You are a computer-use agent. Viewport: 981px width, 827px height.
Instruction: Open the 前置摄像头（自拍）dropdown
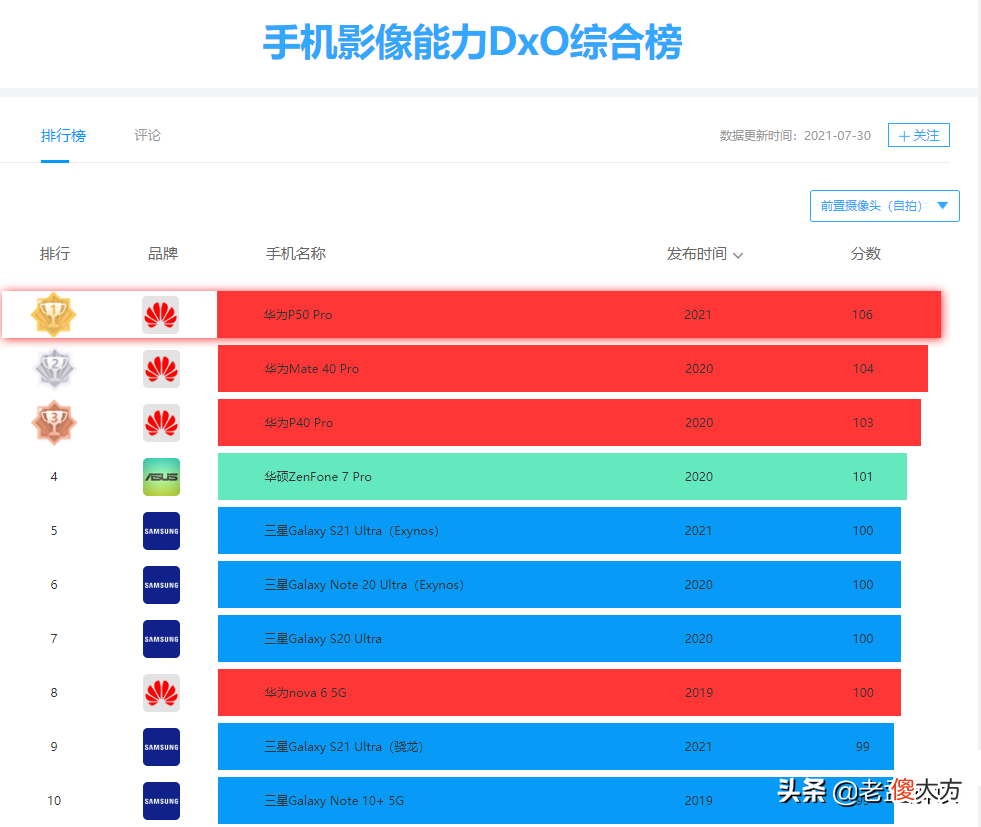click(x=885, y=206)
